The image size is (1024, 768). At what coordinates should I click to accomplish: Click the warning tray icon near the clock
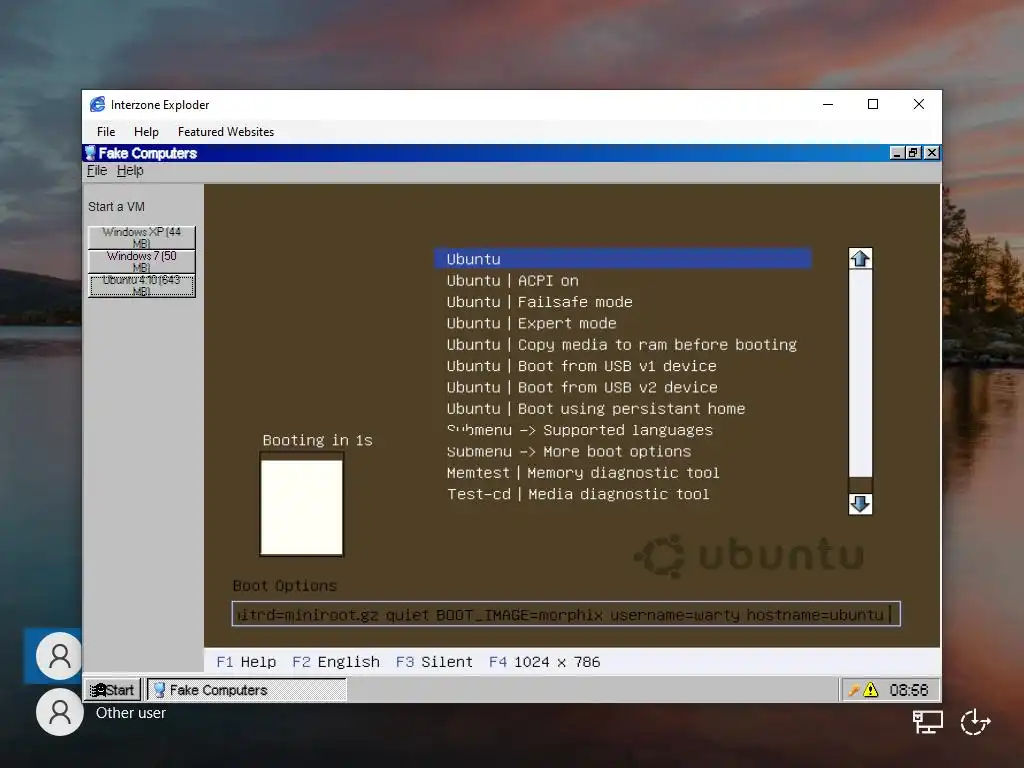(871, 690)
